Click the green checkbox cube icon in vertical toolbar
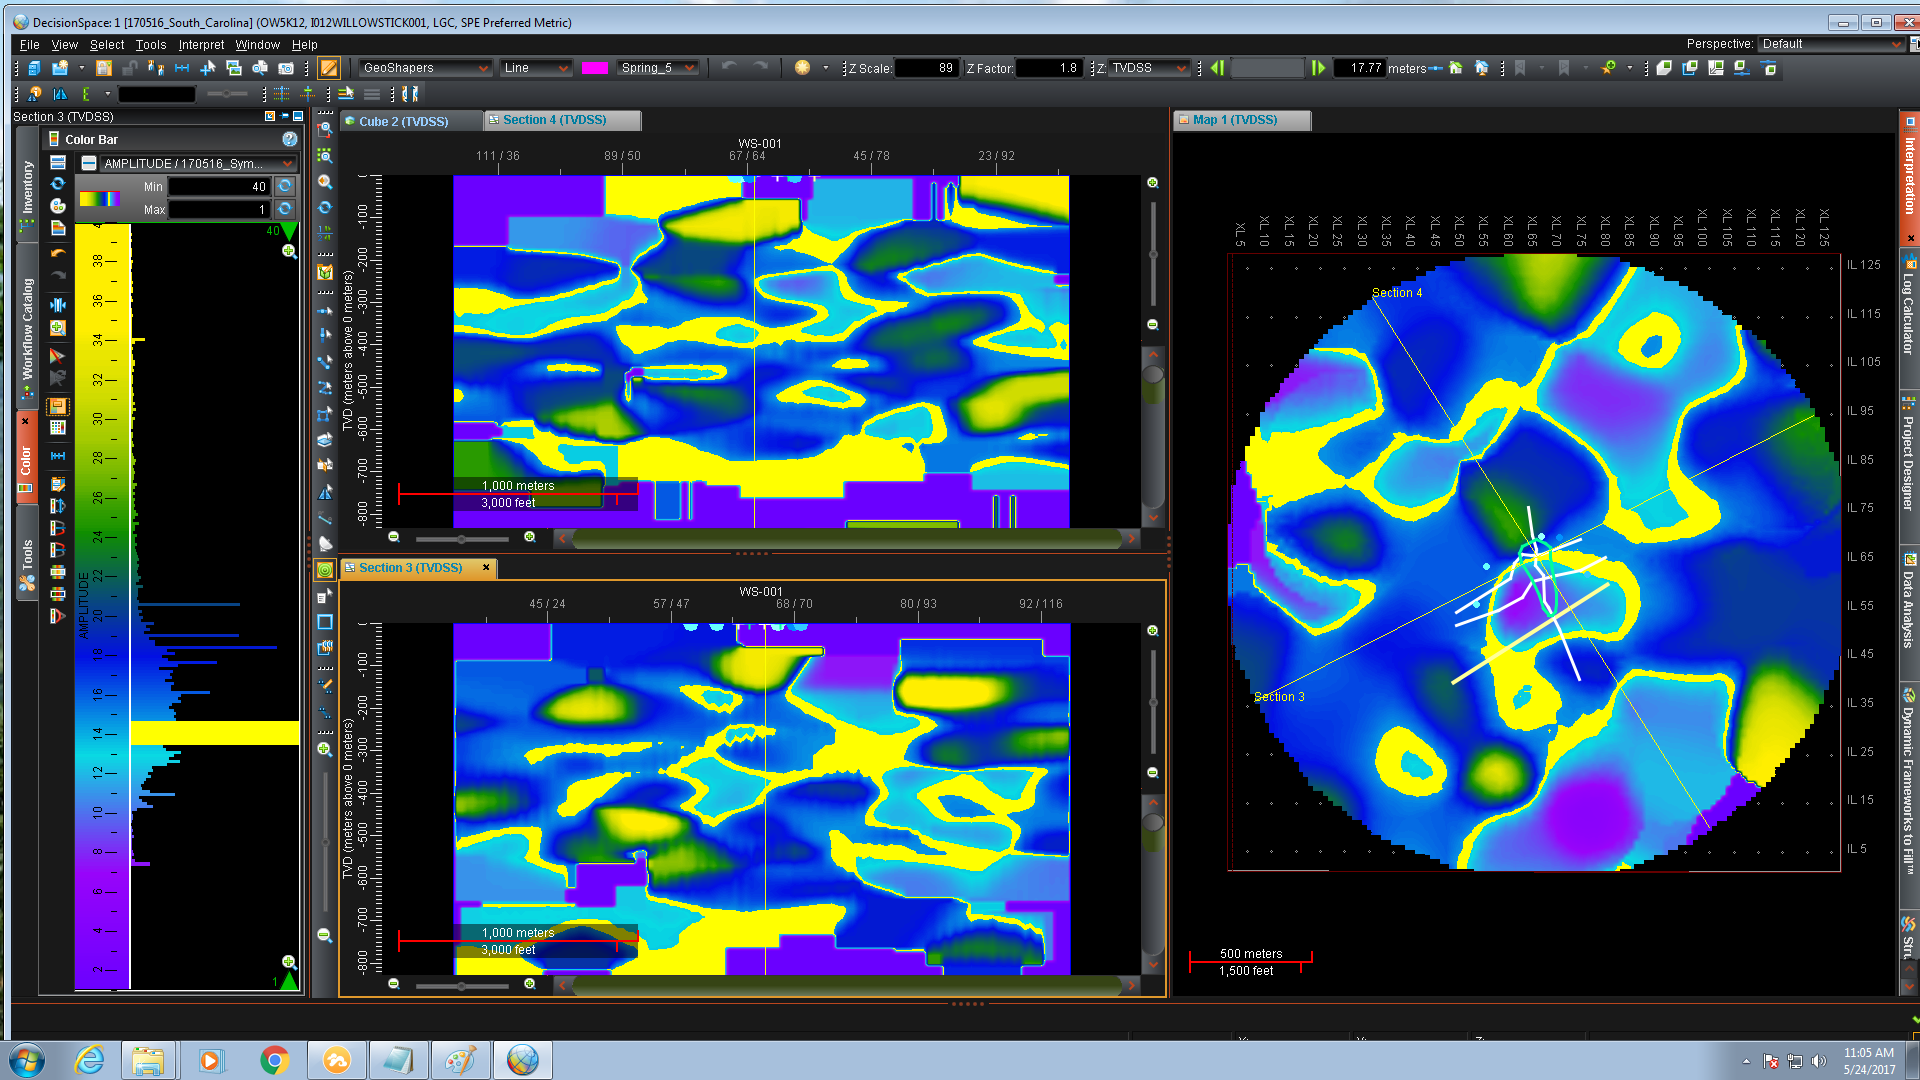Image resolution: width=1920 pixels, height=1080 pixels. click(325, 272)
